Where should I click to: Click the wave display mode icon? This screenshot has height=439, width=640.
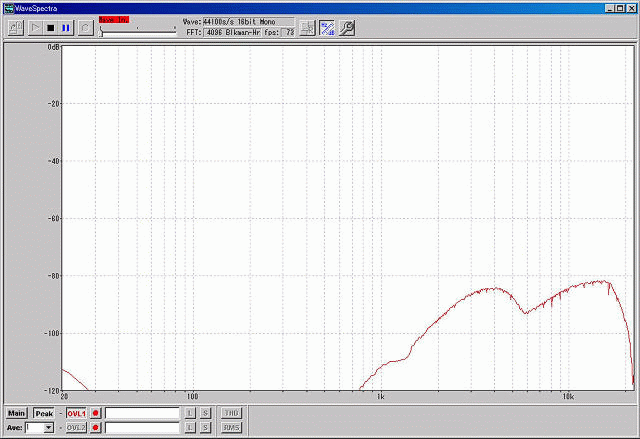click(x=308, y=28)
